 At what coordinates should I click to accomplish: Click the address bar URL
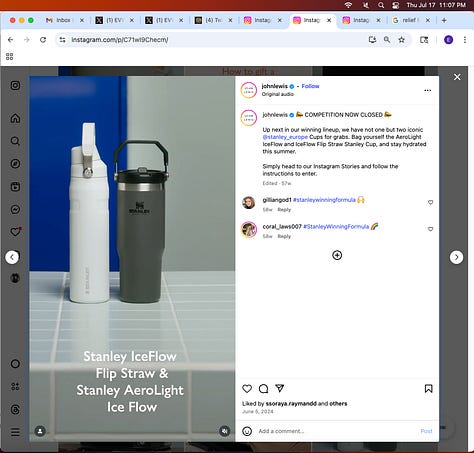120,40
